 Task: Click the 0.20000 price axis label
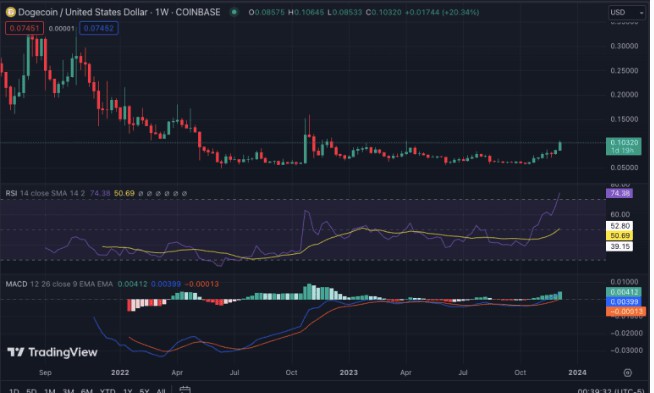[624, 95]
